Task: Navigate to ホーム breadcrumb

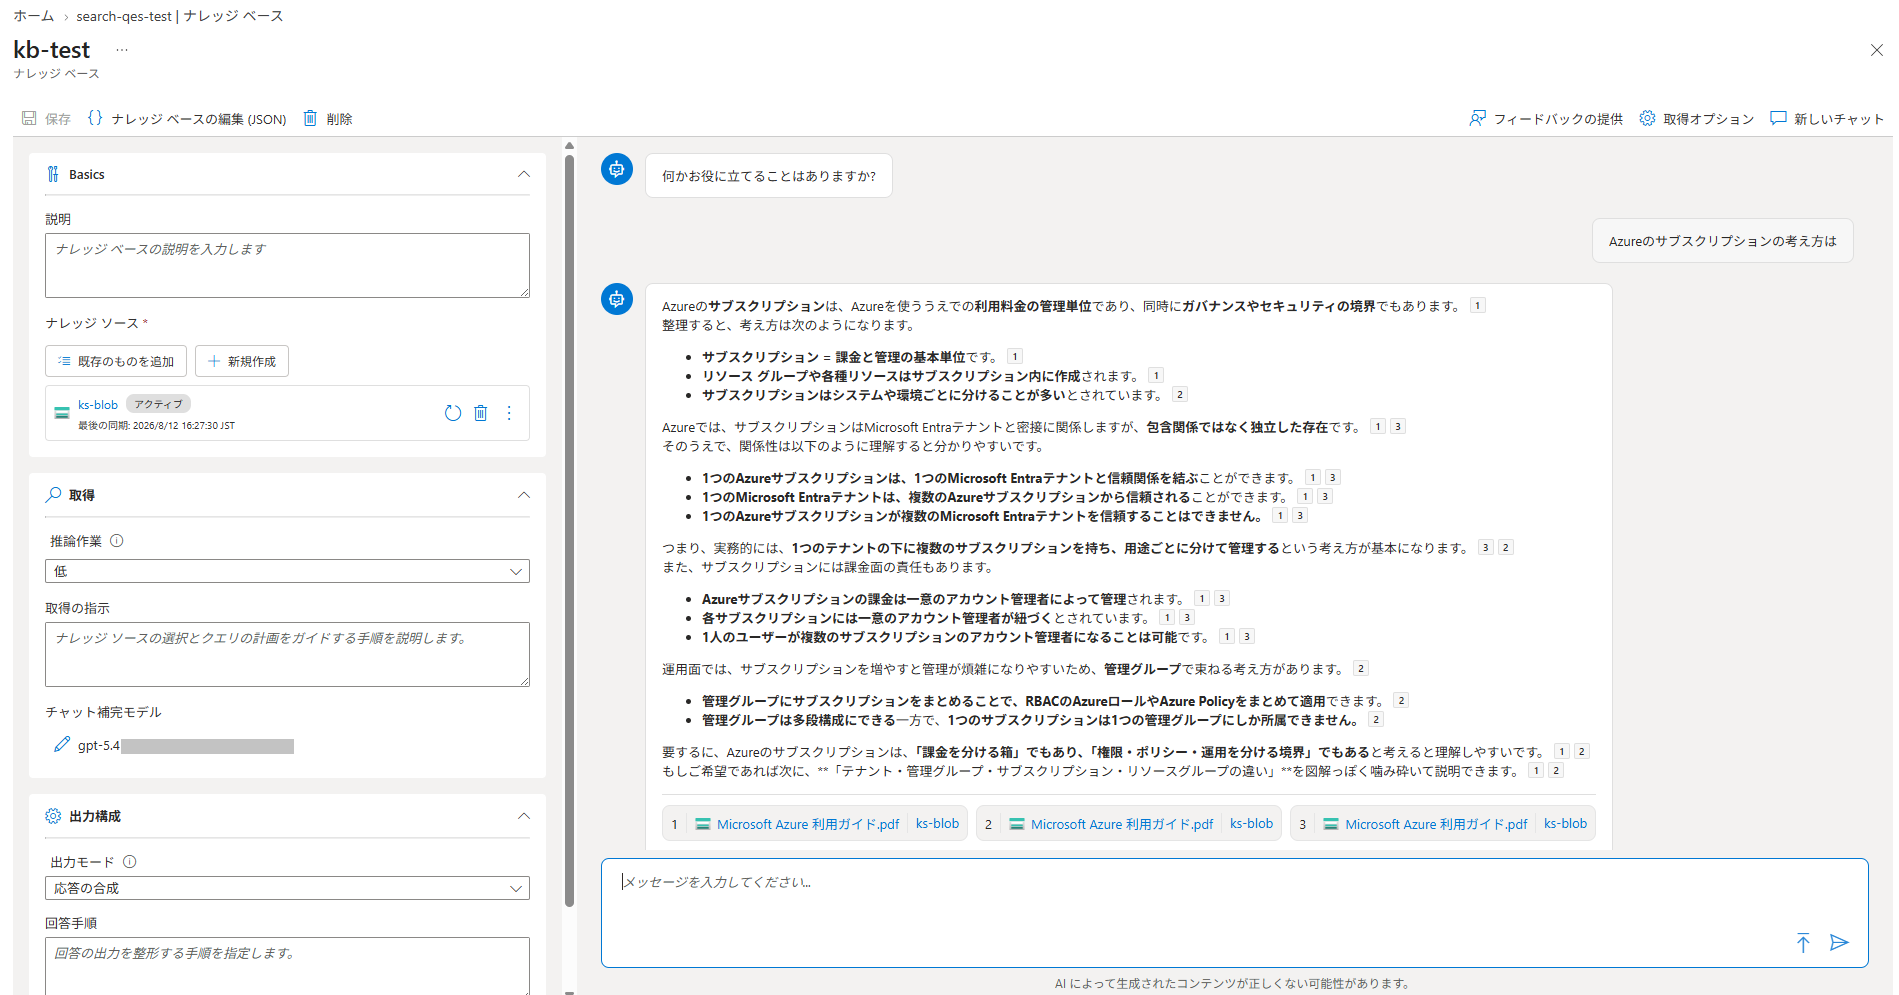Action: coord(34,16)
